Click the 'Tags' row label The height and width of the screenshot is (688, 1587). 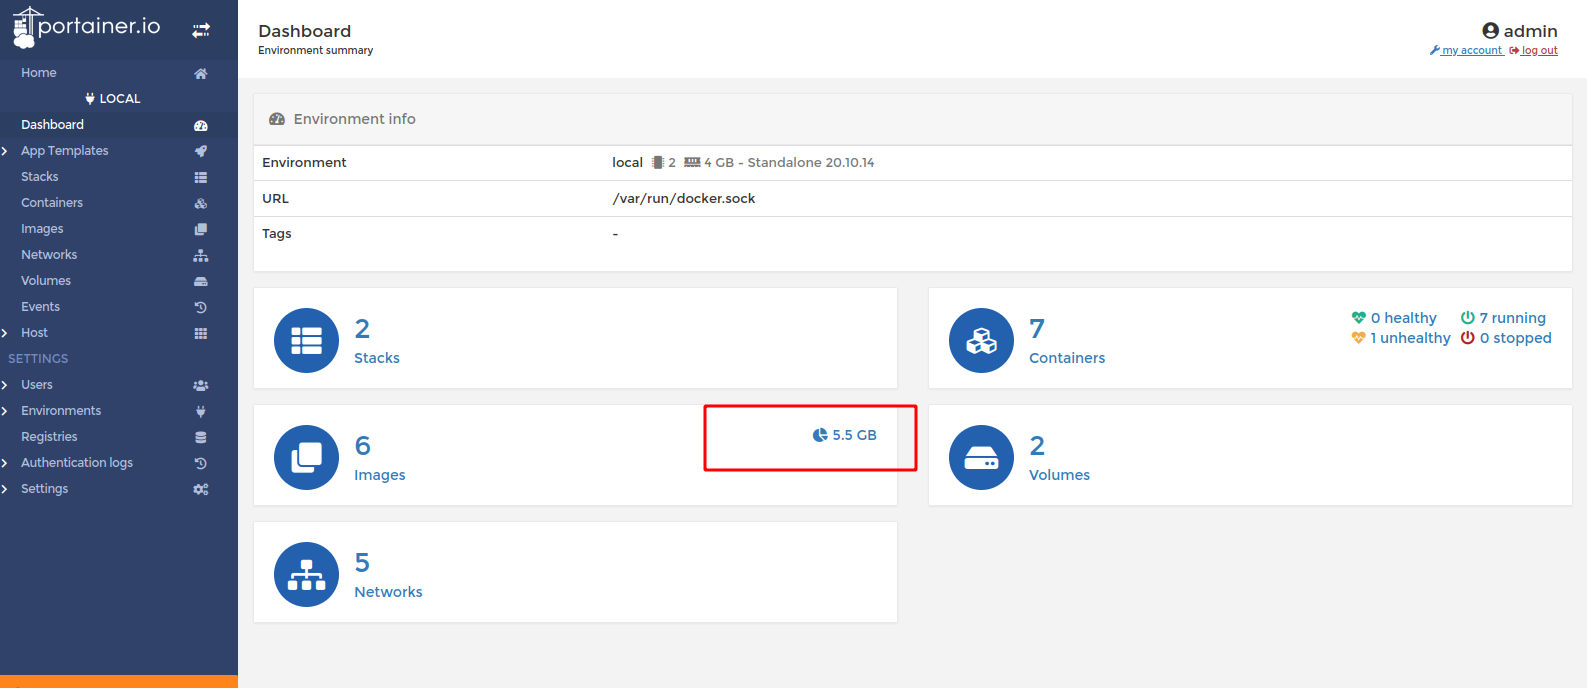(x=277, y=234)
